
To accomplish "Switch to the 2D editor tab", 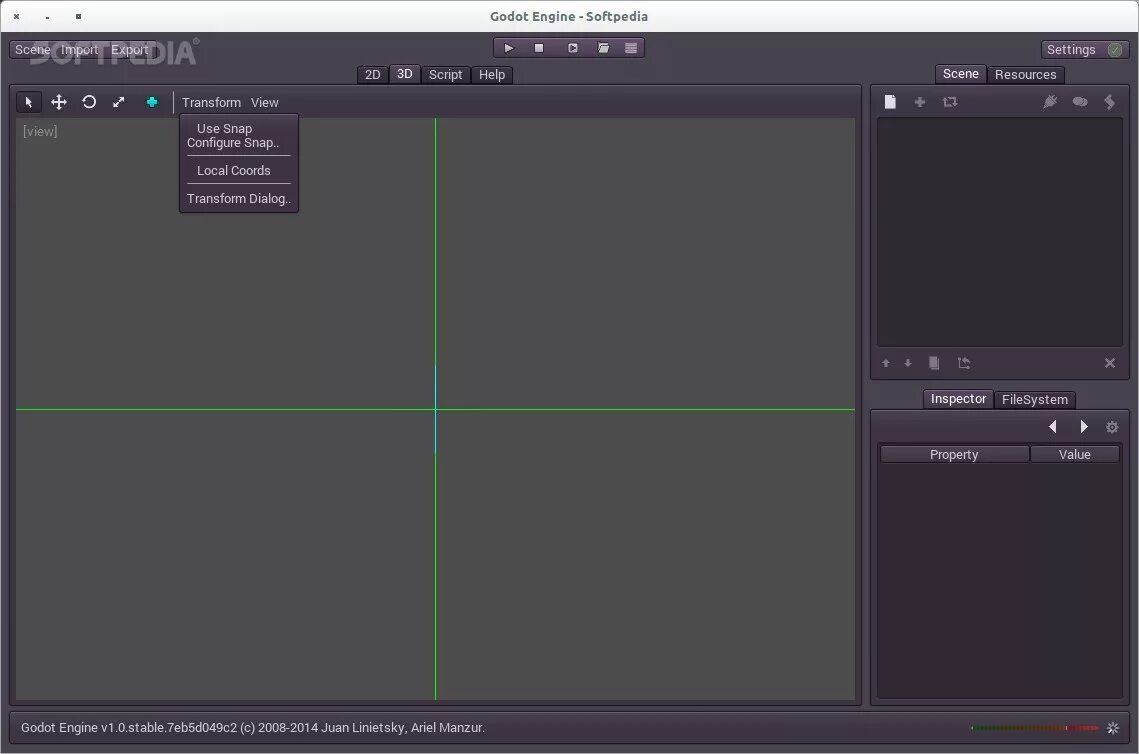I will 373,75.
